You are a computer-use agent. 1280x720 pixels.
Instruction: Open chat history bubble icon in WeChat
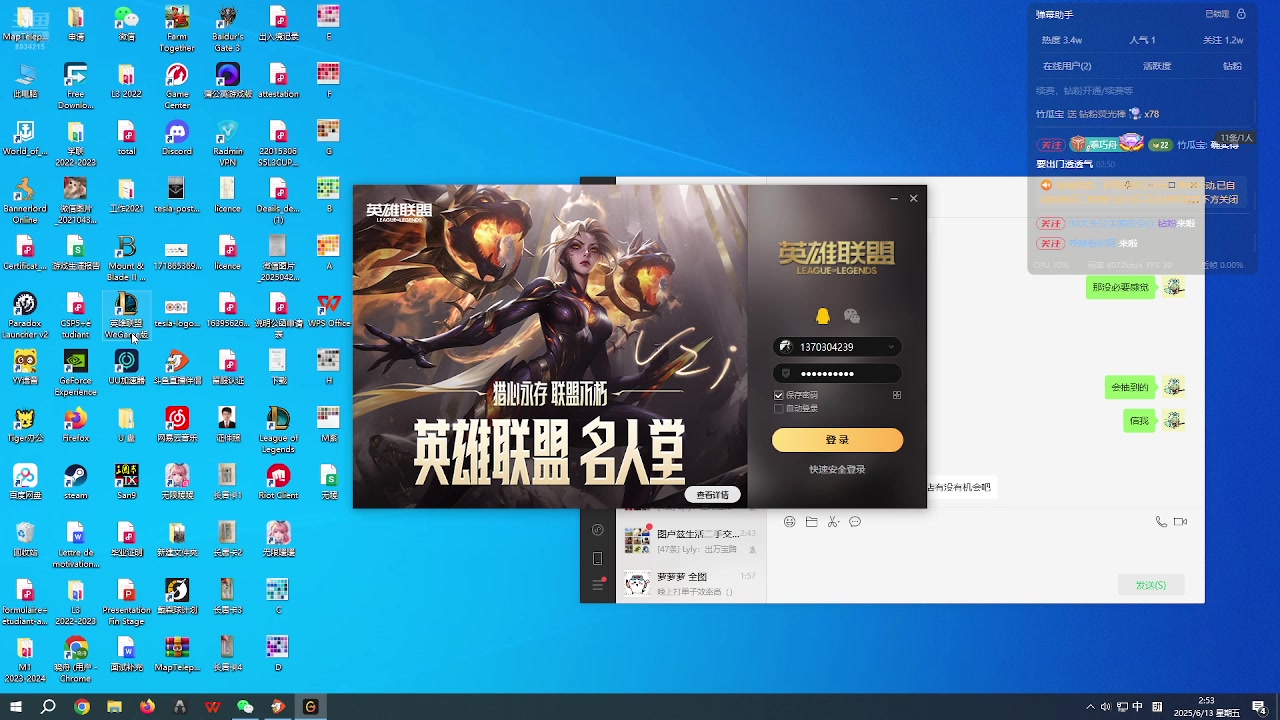pyautogui.click(x=855, y=522)
